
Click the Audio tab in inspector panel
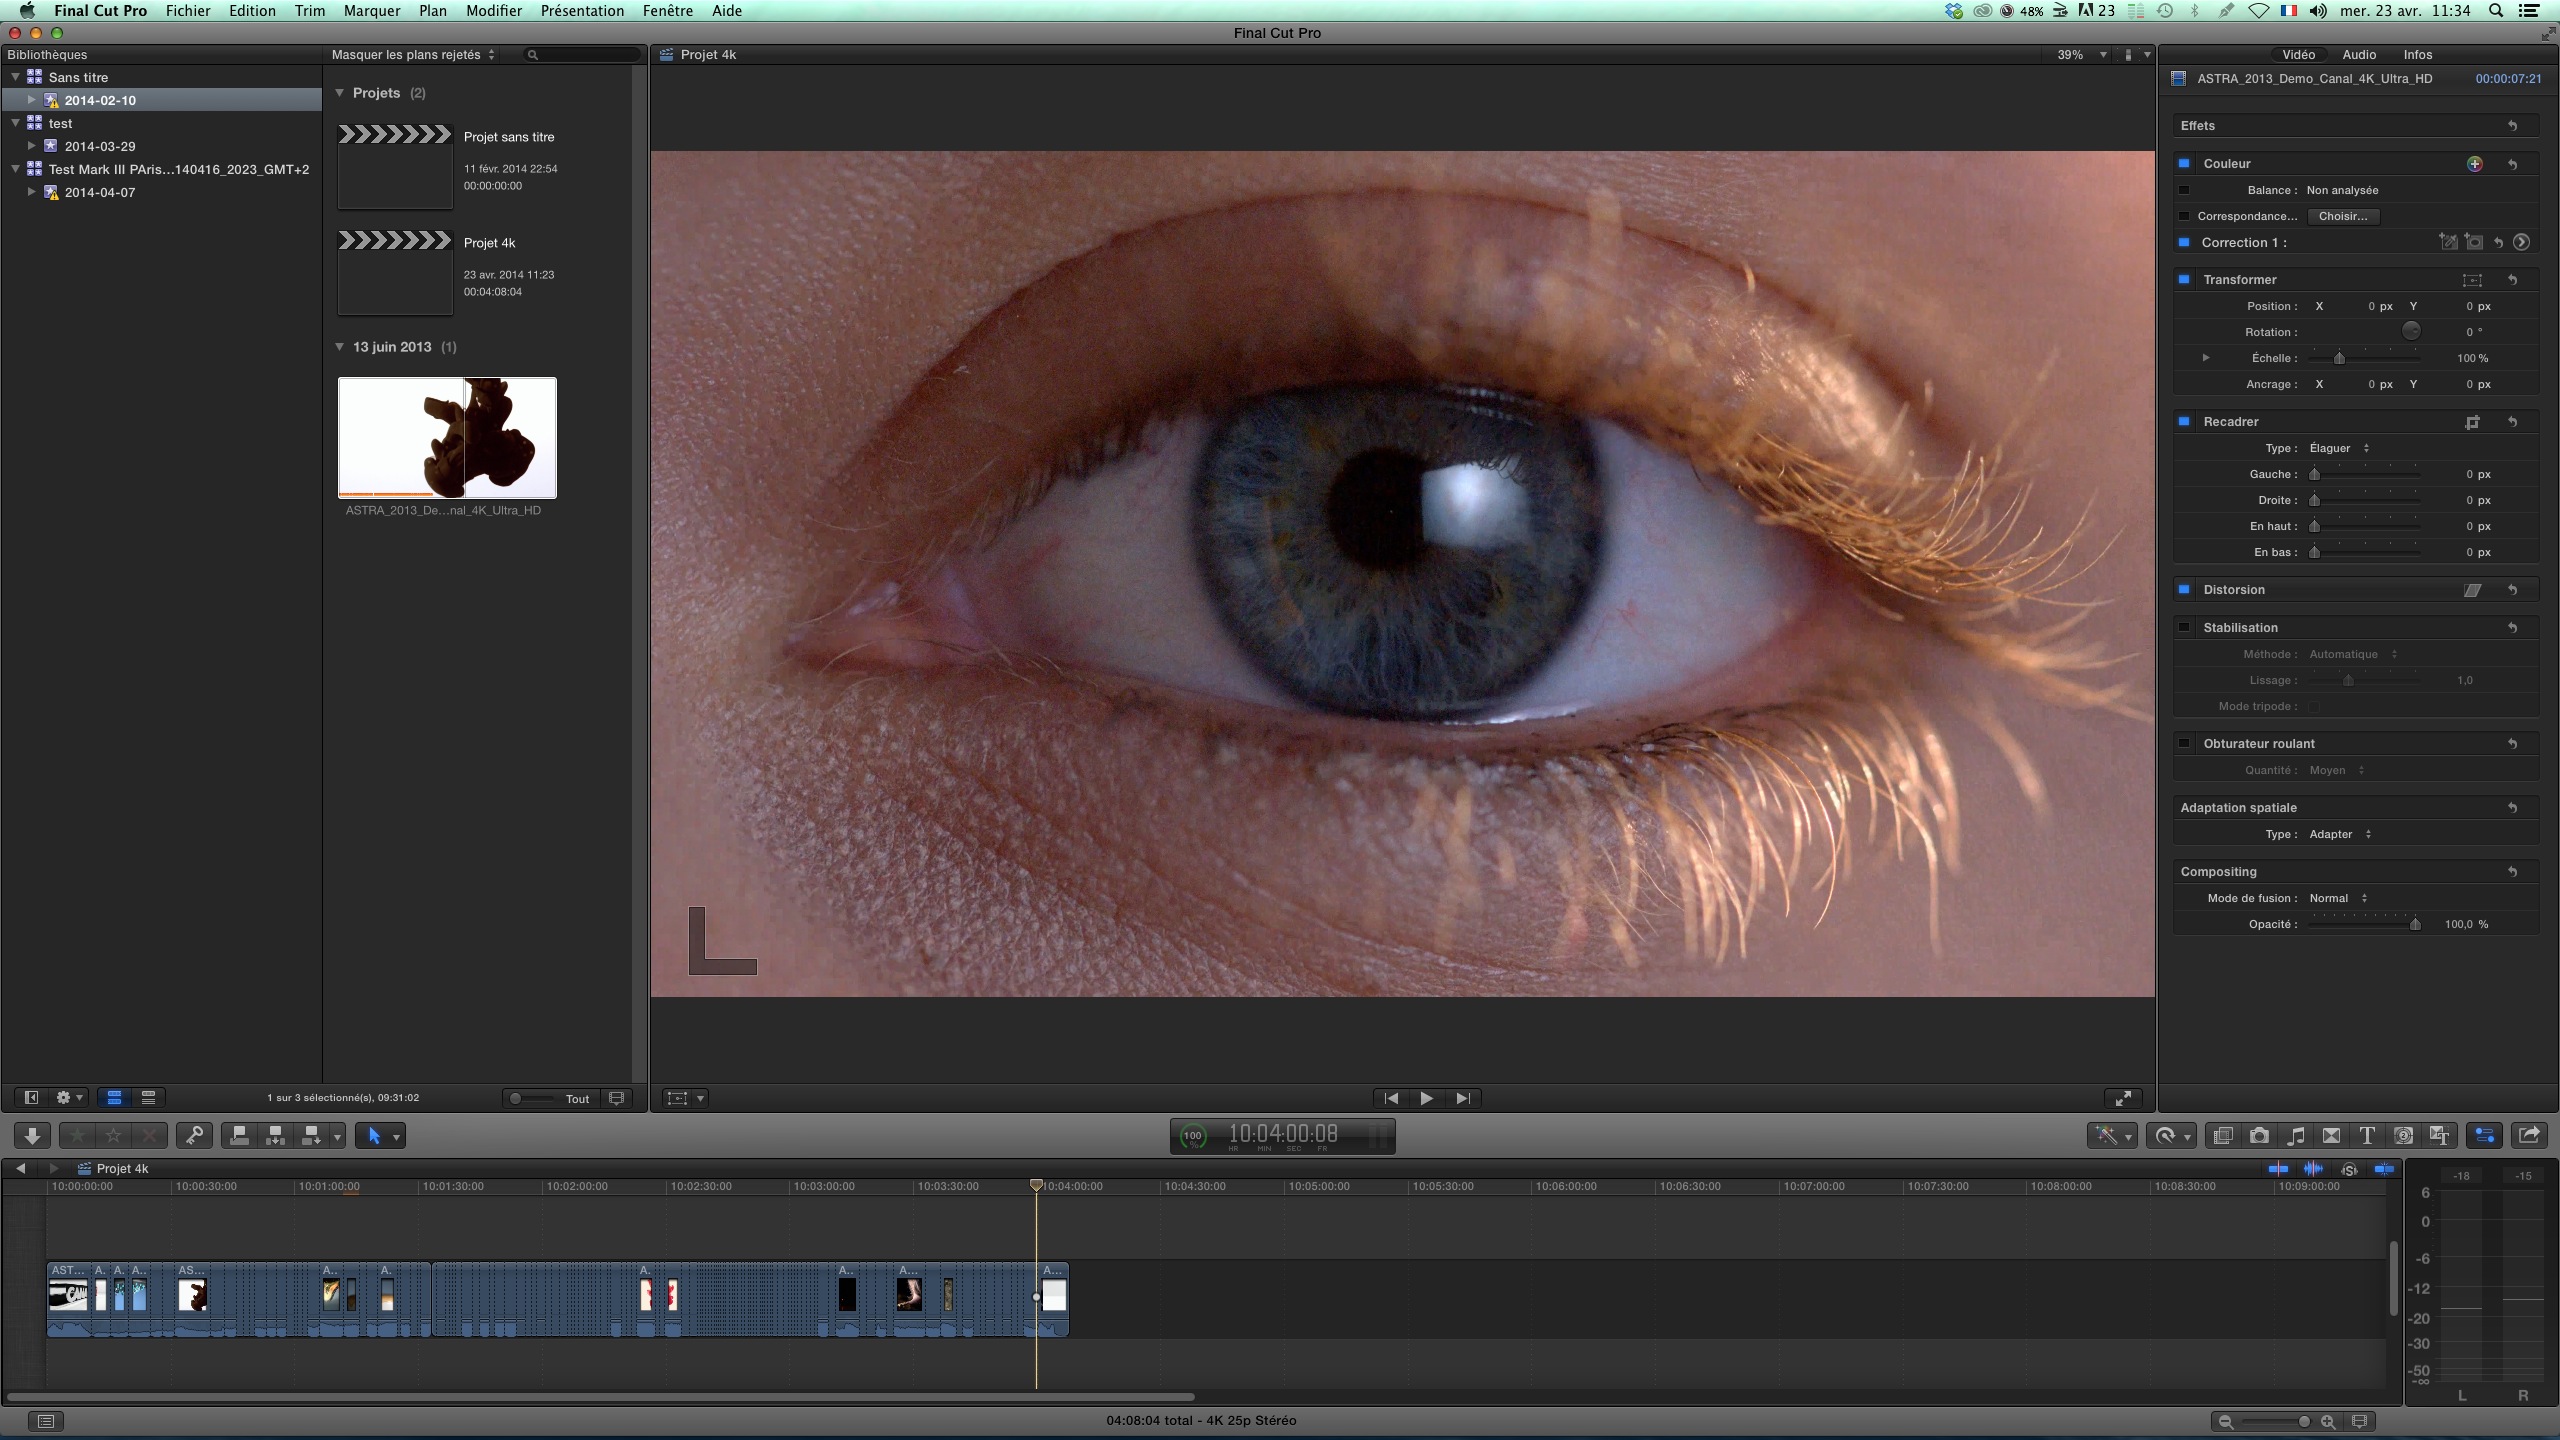(2358, 55)
